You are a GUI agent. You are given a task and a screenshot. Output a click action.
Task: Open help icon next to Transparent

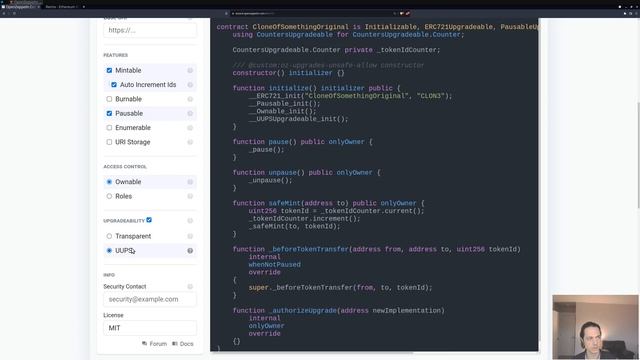(x=190, y=236)
